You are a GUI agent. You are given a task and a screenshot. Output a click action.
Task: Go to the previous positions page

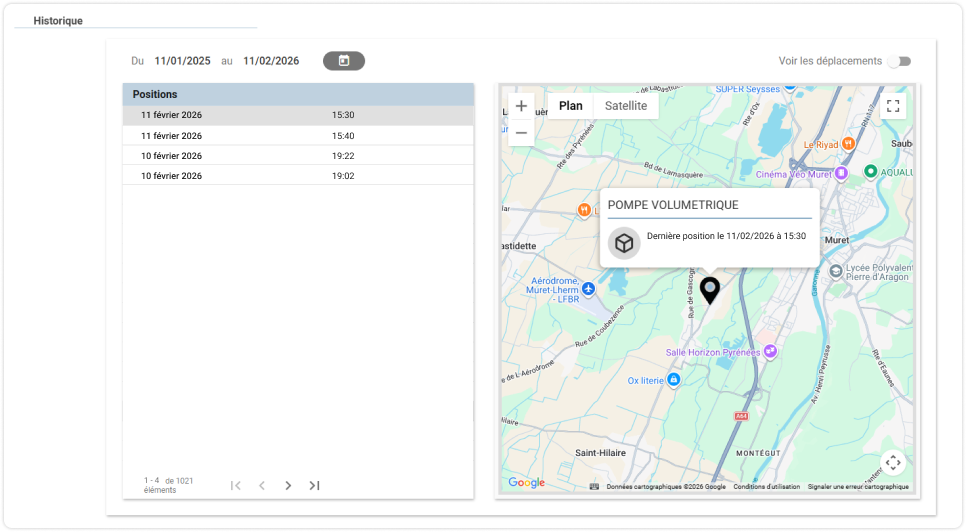click(x=262, y=485)
